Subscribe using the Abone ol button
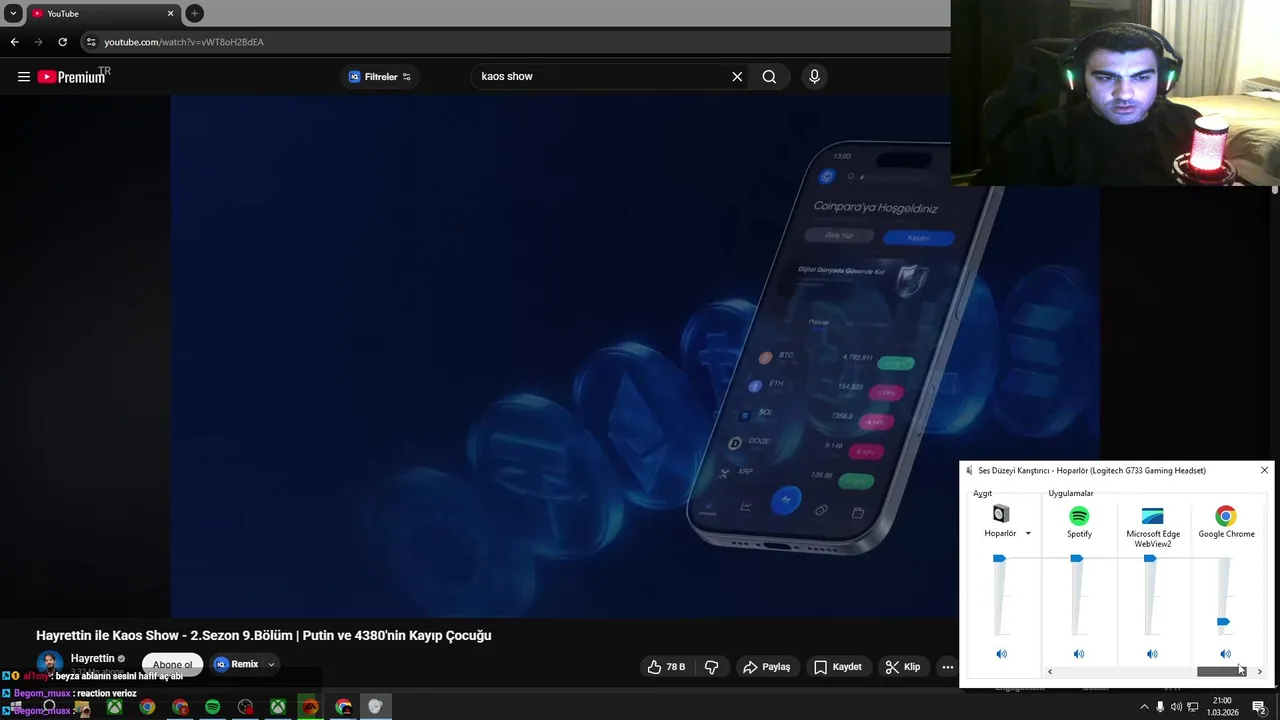1280x720 pixels. (172, 665)
